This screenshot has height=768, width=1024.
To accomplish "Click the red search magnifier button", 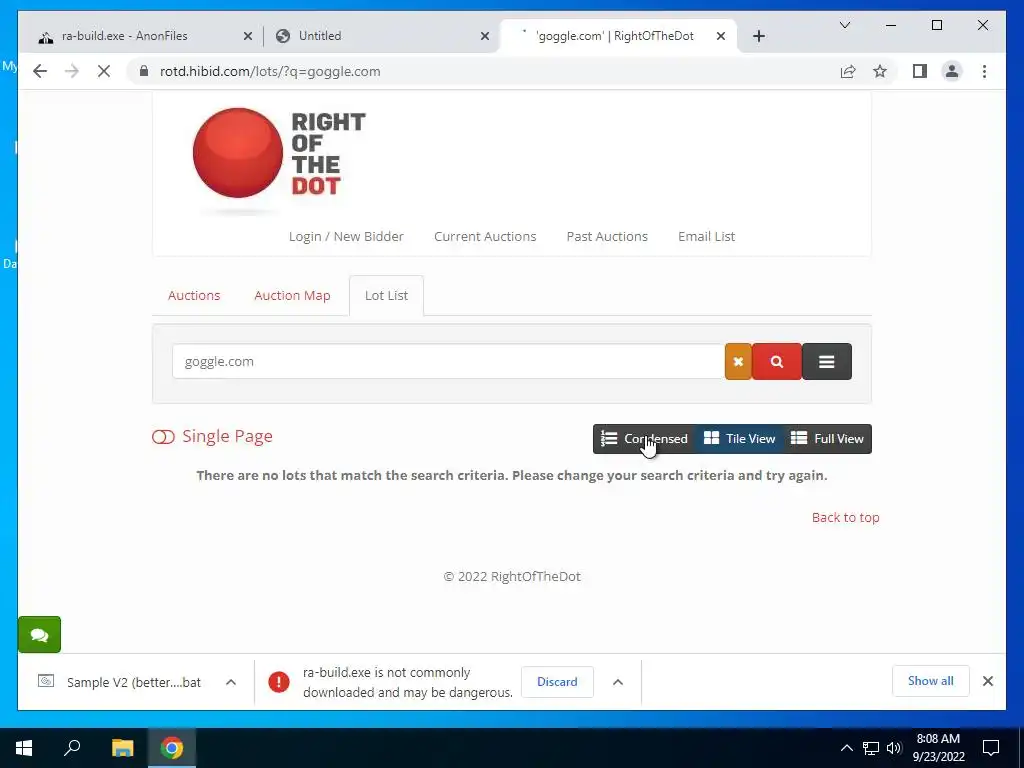I will 776,361.
